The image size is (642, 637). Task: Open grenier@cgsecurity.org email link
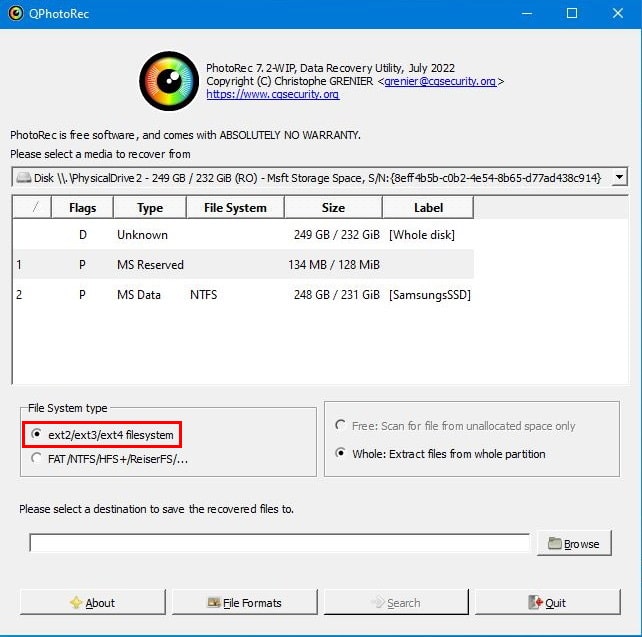tap(440, 81)
